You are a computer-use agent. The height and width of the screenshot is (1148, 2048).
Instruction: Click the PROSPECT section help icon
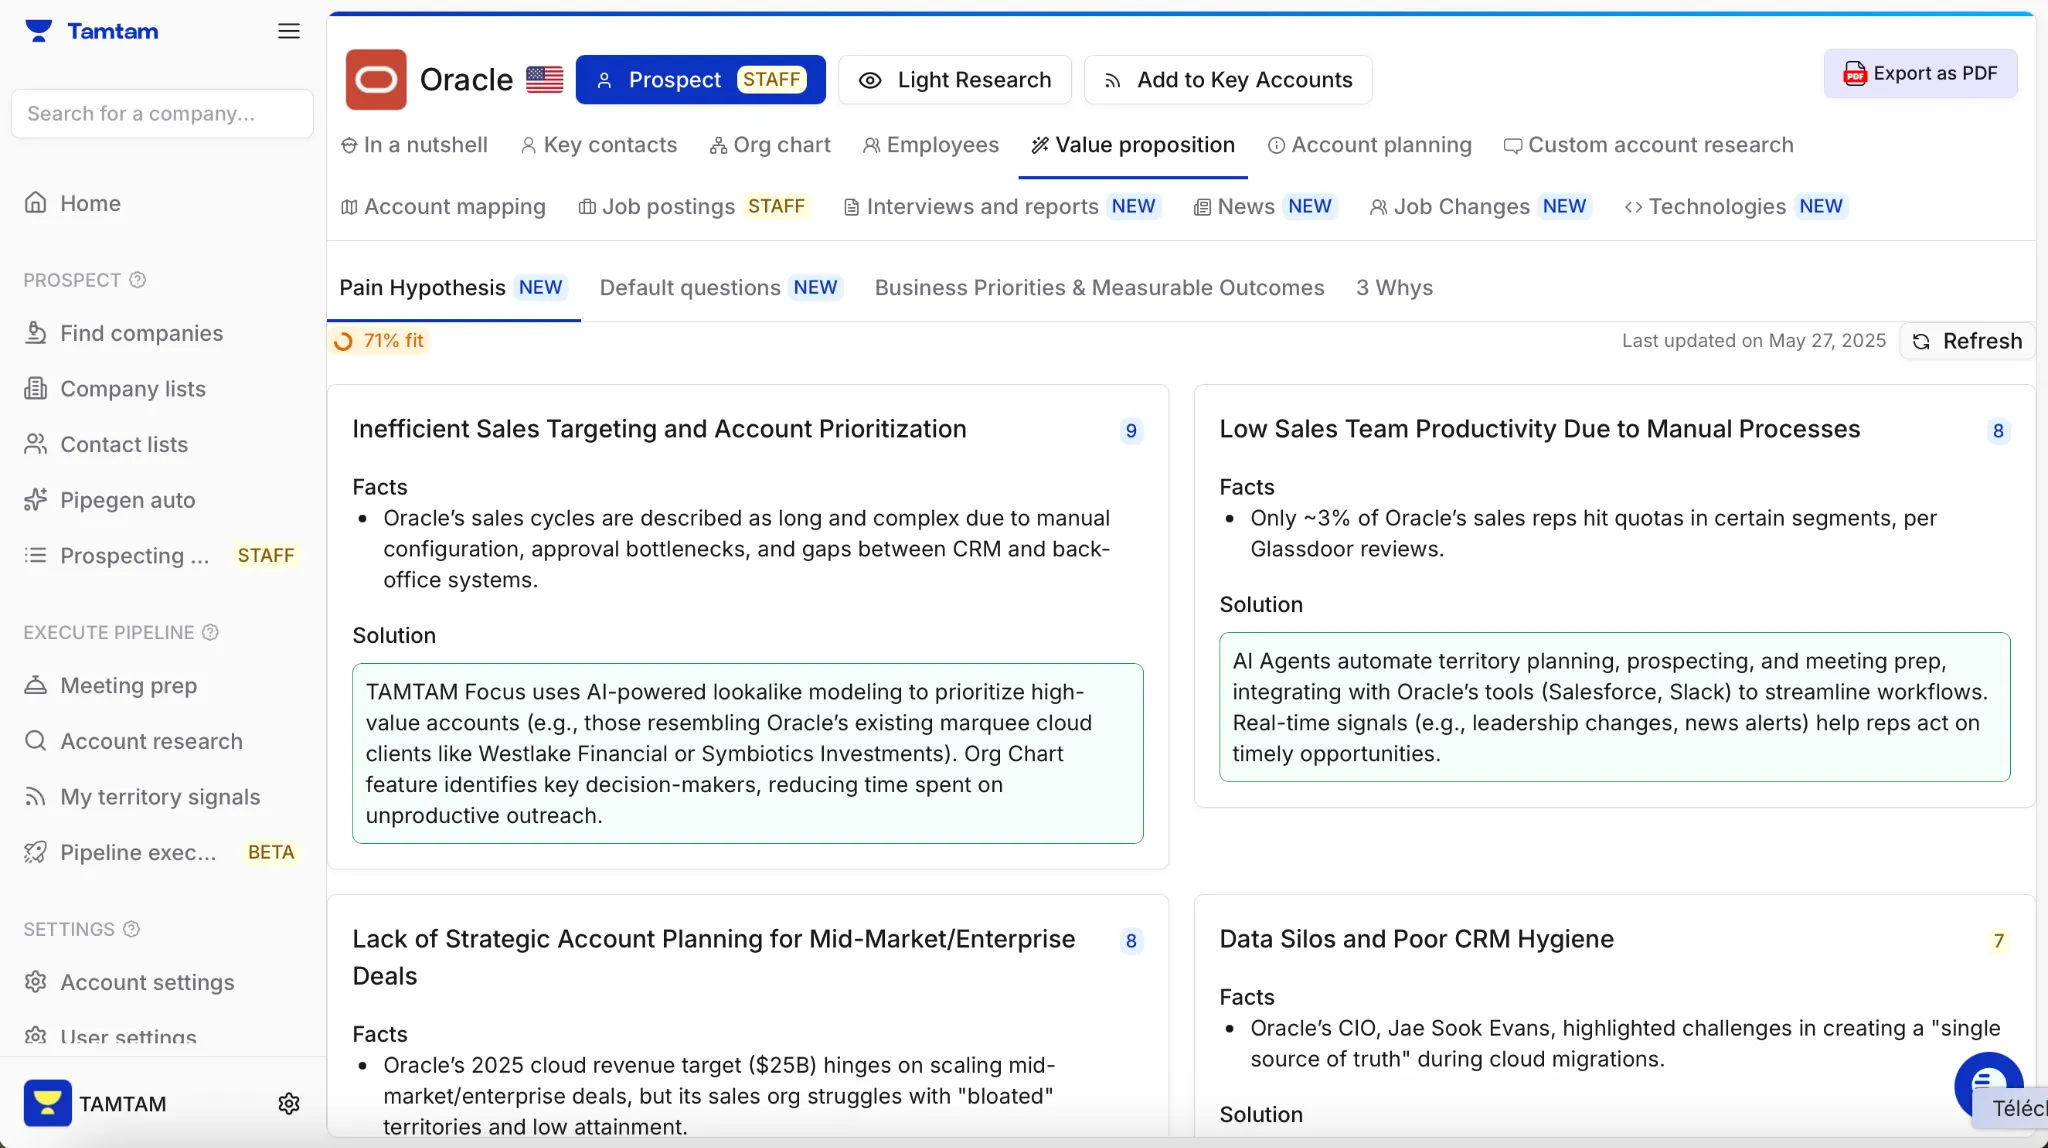138,280
